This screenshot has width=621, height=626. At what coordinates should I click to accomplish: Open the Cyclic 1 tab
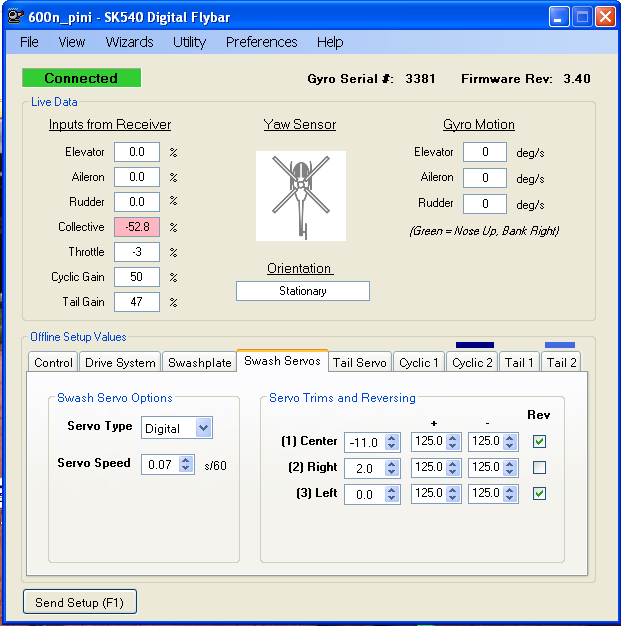(419, 363)
